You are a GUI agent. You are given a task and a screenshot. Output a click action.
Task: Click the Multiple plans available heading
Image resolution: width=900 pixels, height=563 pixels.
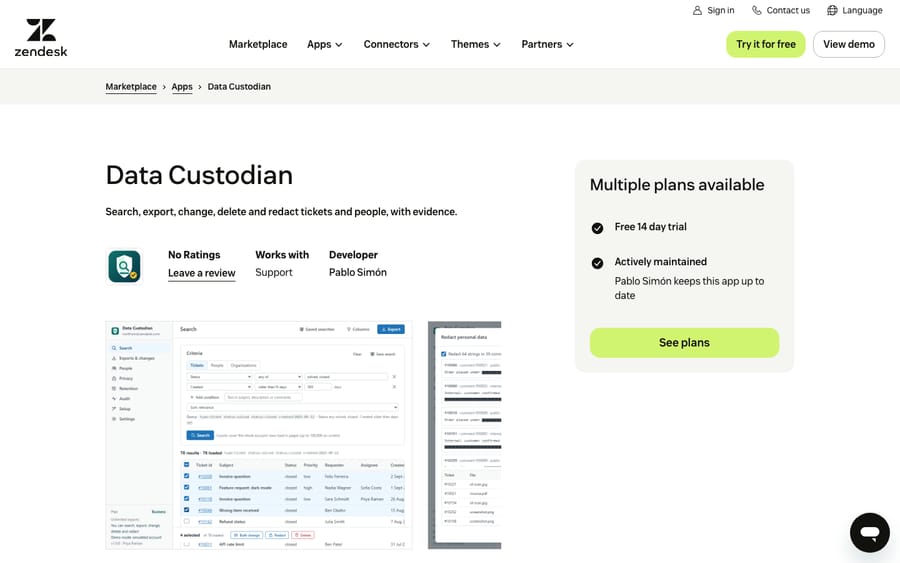(x=677, y=185)
